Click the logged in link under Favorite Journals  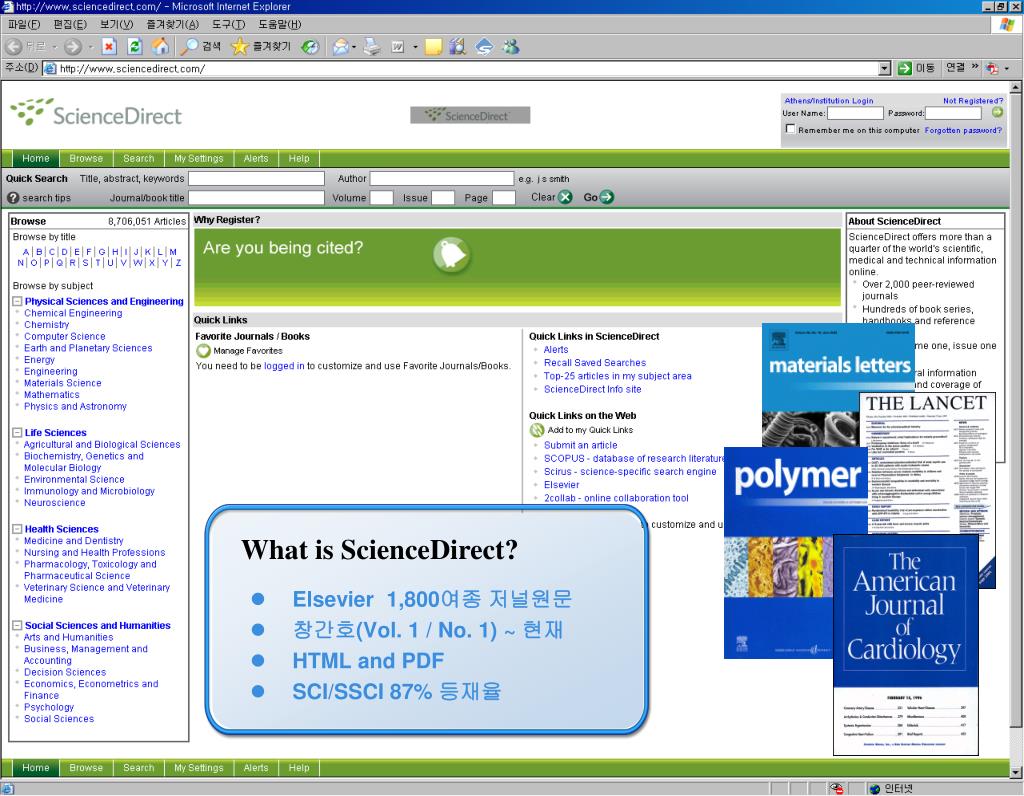tap(283, 366)
